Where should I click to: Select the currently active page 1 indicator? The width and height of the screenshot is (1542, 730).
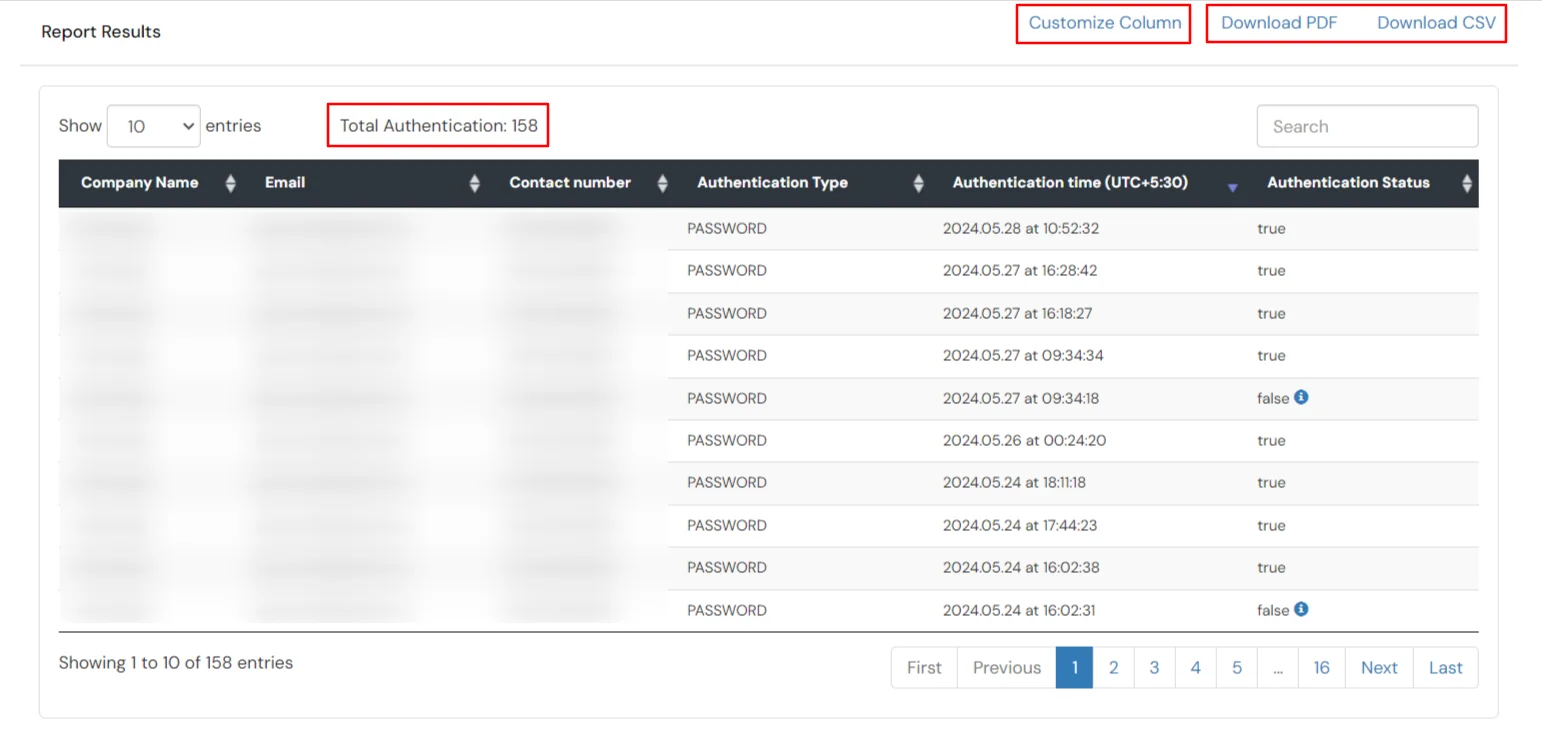click(x=1074, y=667)
